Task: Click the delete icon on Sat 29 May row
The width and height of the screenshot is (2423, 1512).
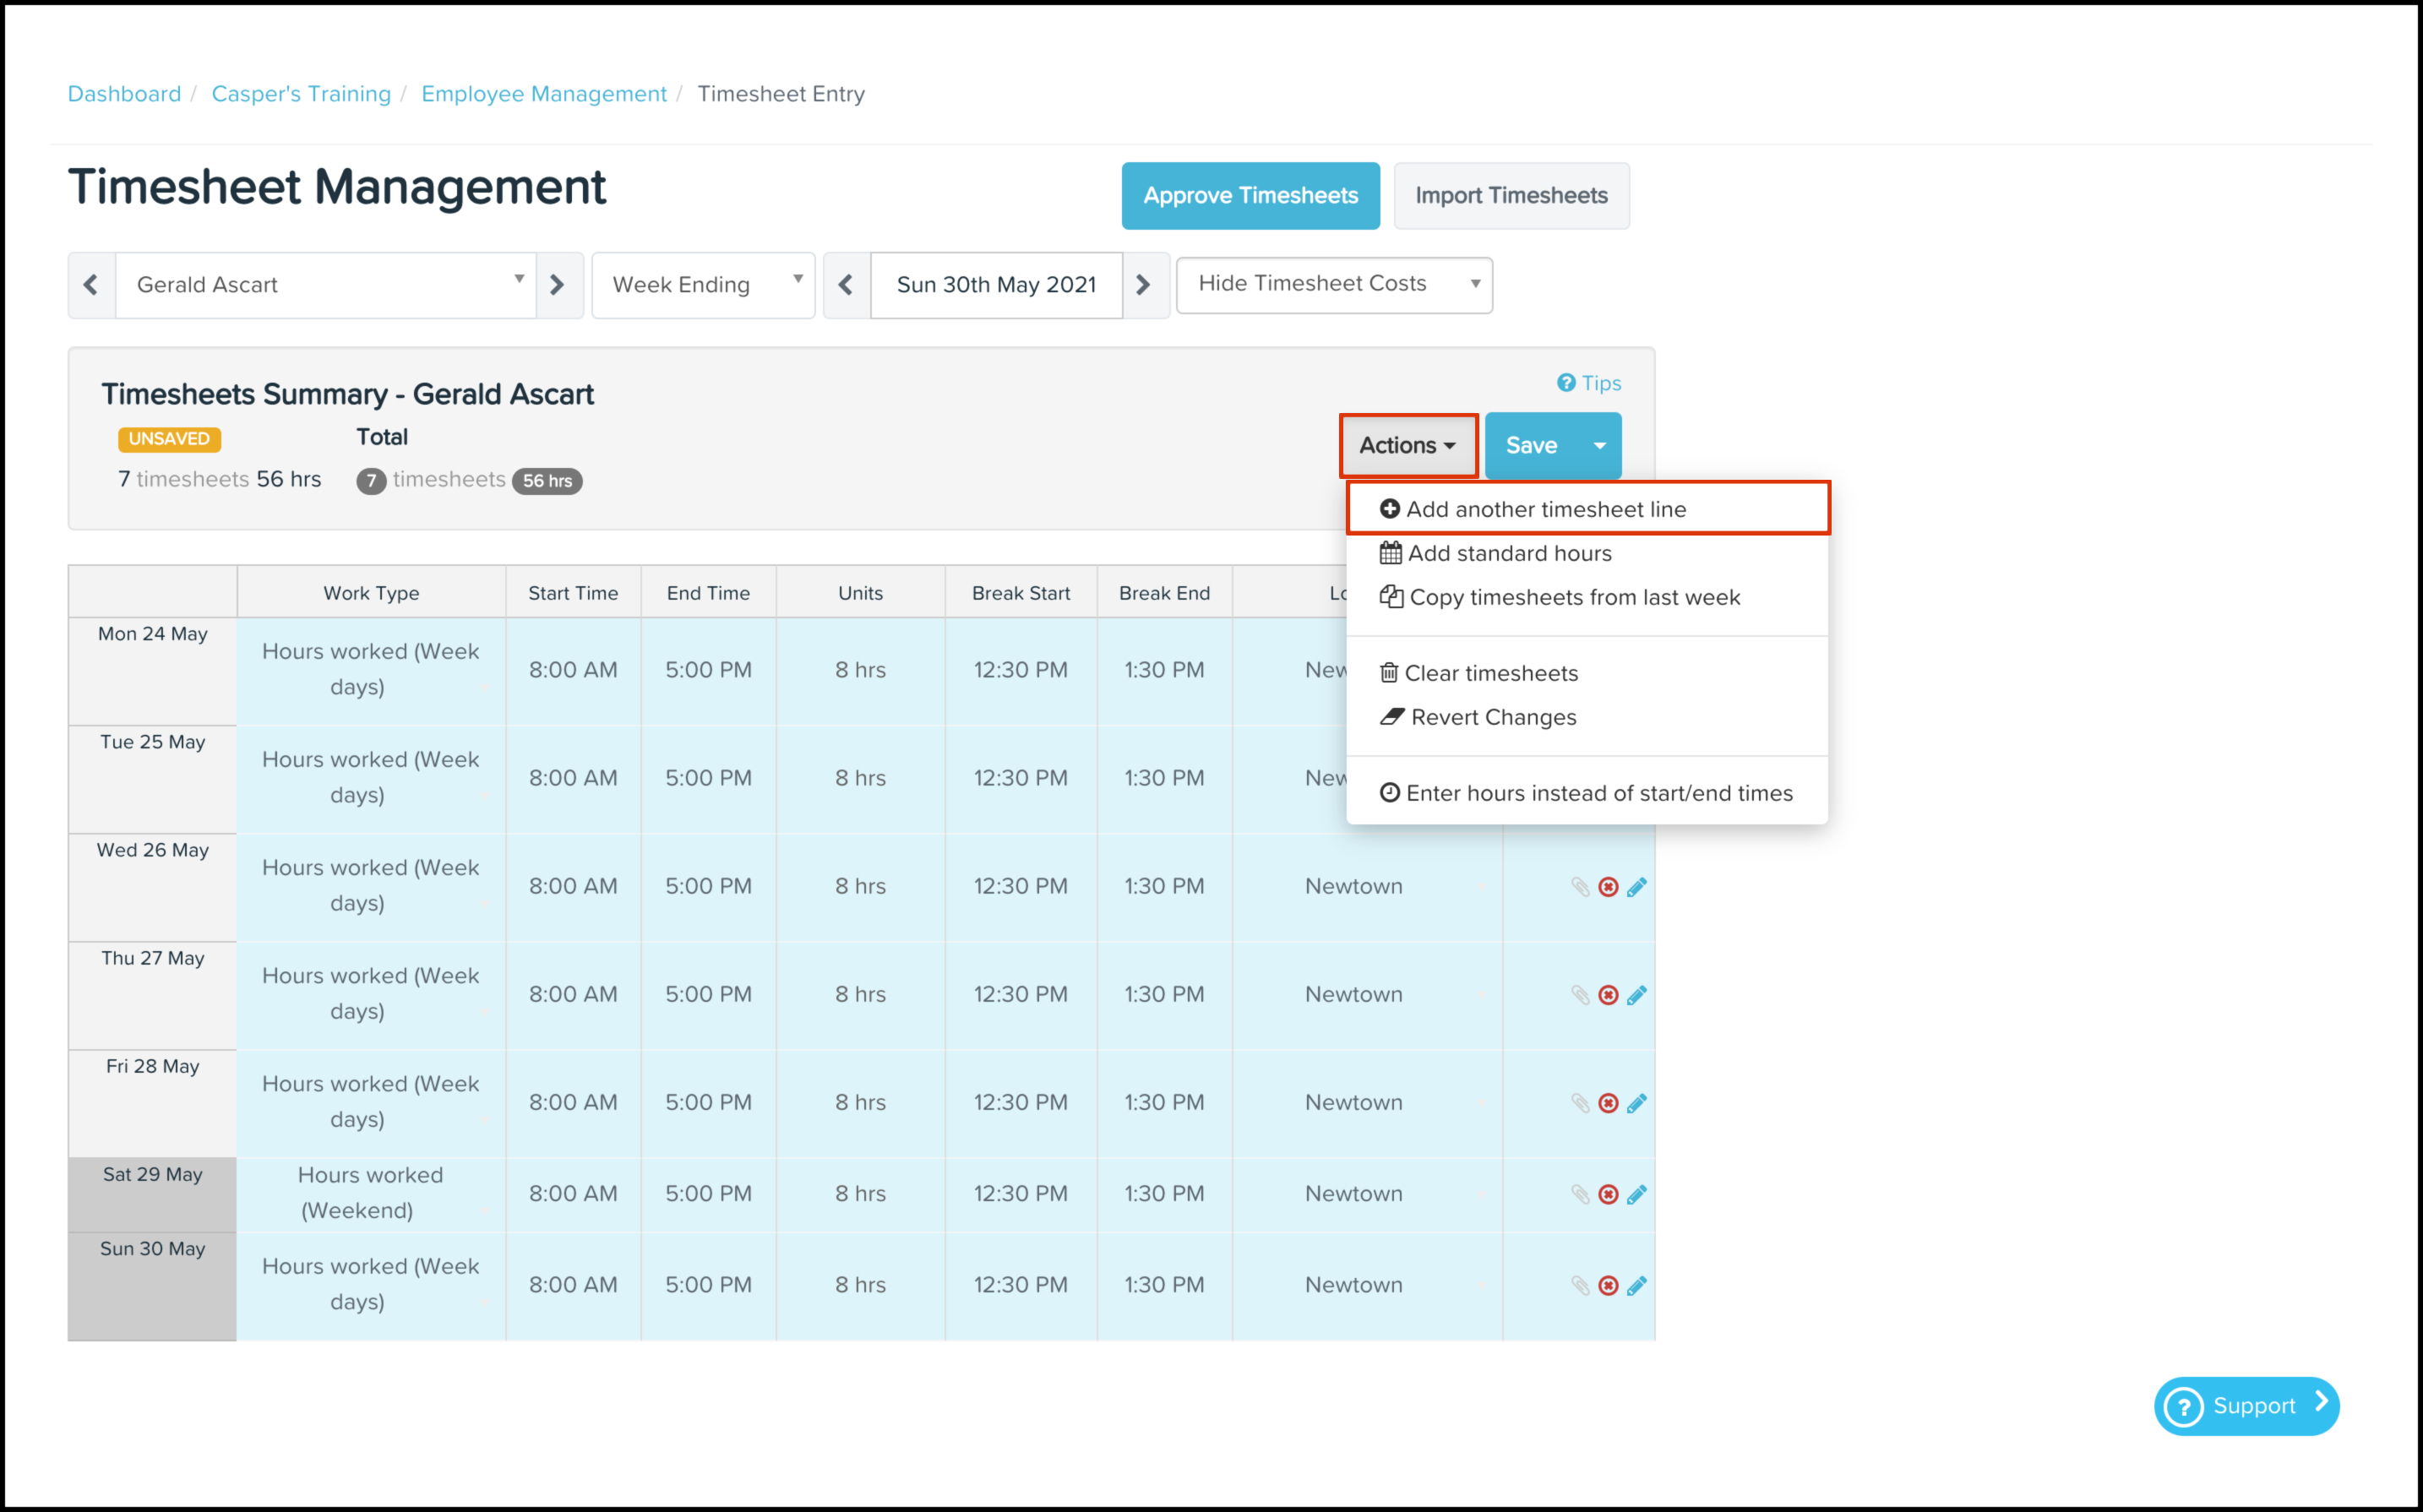Action: point(1607,1194)
